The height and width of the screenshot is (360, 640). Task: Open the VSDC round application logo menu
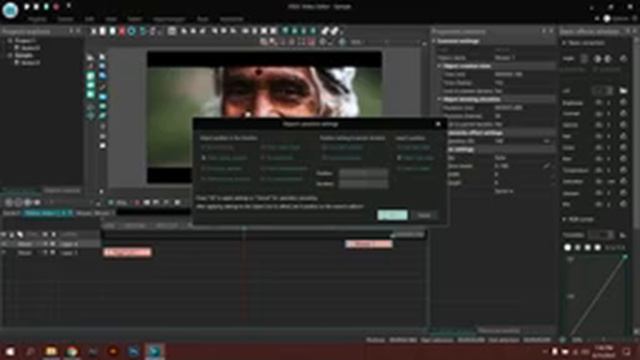pyautogui.click(x=10, y=10)
